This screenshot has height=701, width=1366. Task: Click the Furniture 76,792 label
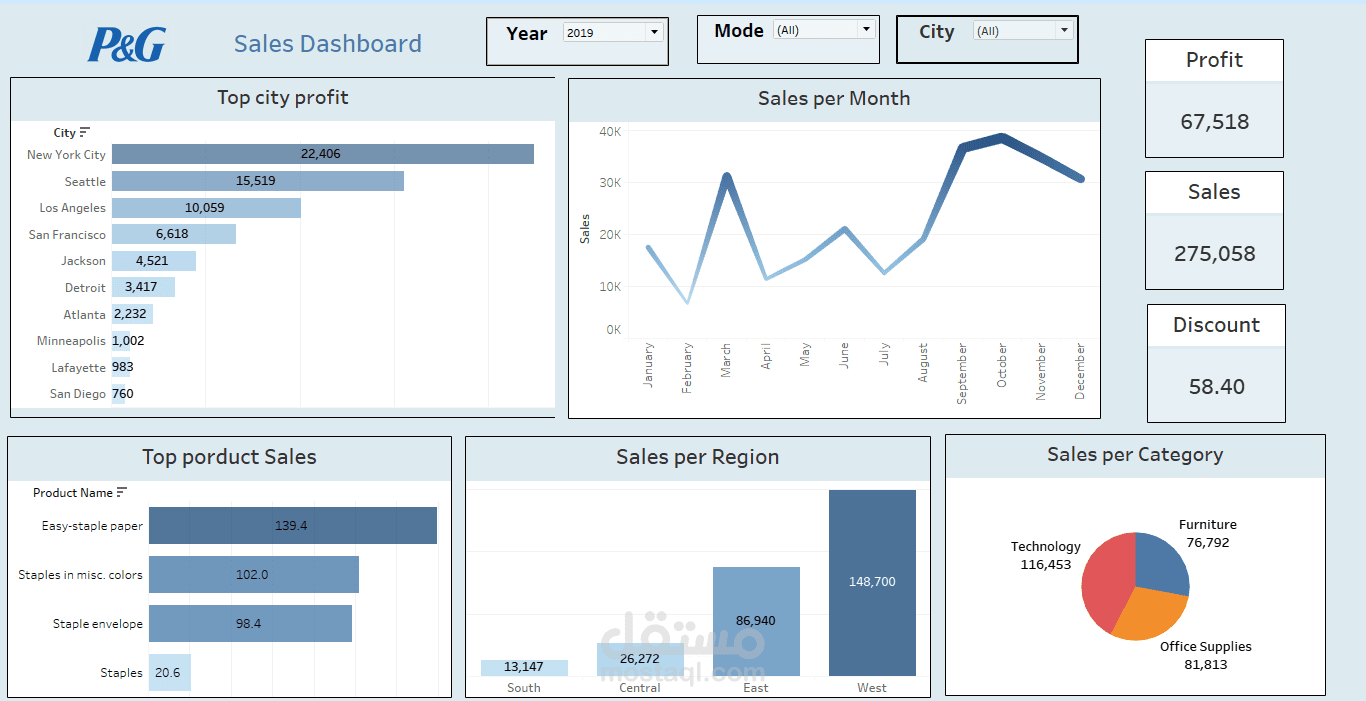coord(1207,534)
